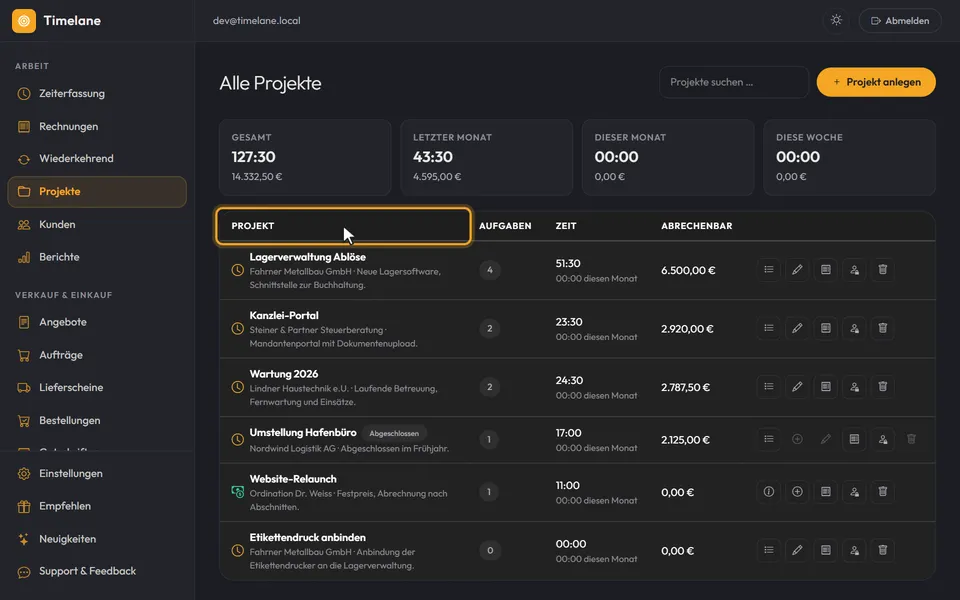
Task: Delete the Website-Relaunch project
Action: click(883, 492)
